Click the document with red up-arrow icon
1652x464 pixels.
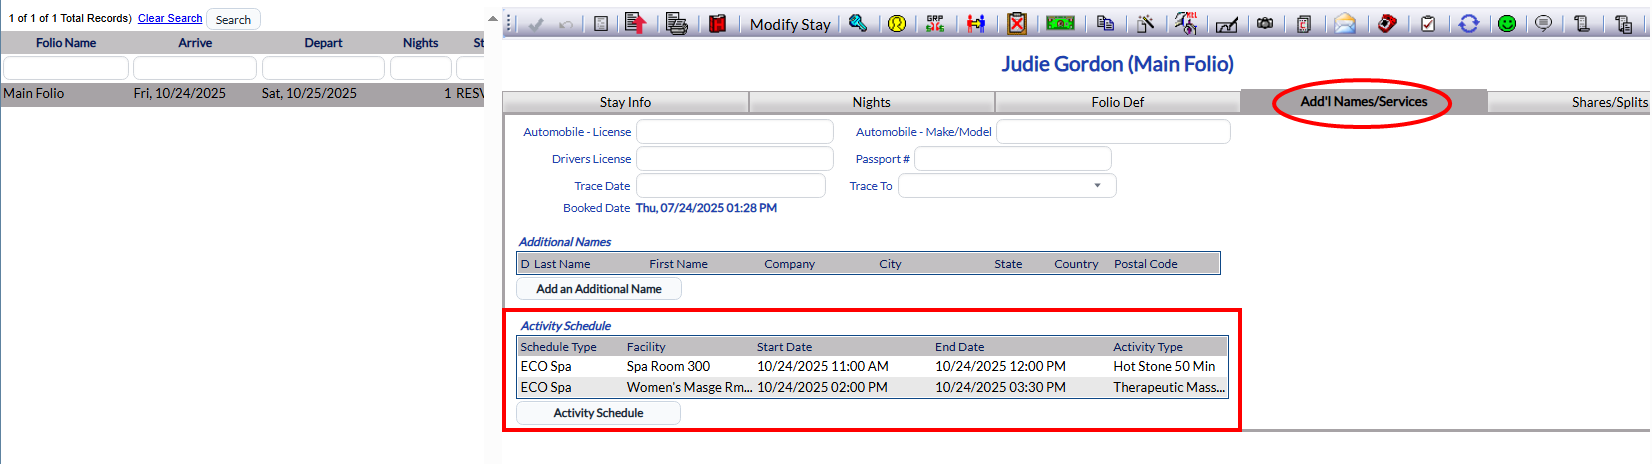pos(635,23)
